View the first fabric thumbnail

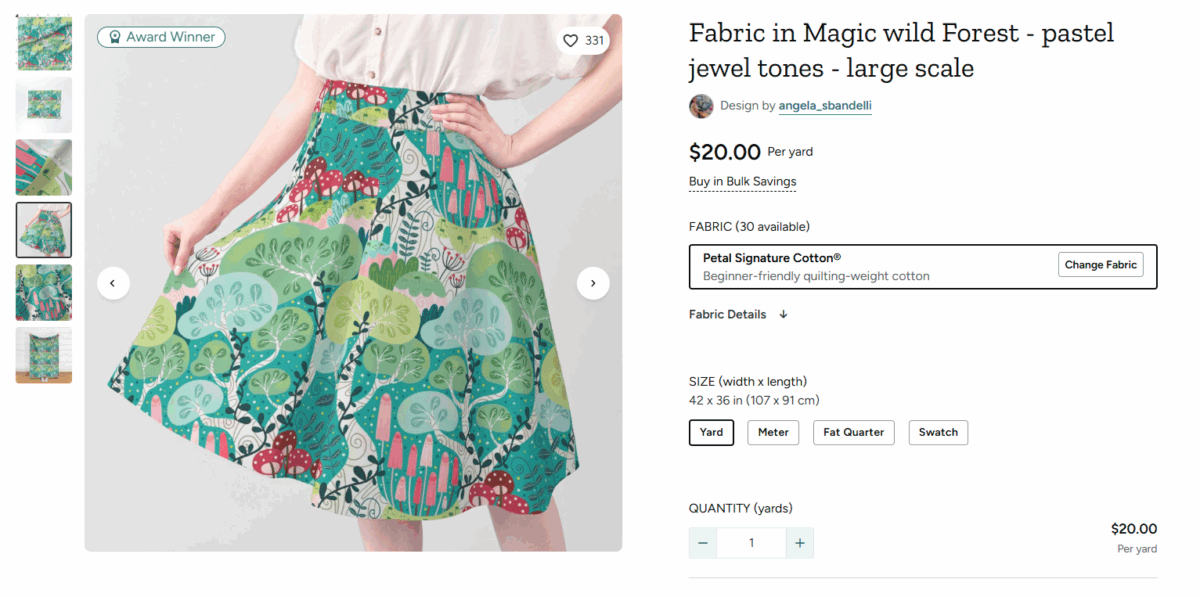pyautogui.click(x=44, y=43)
